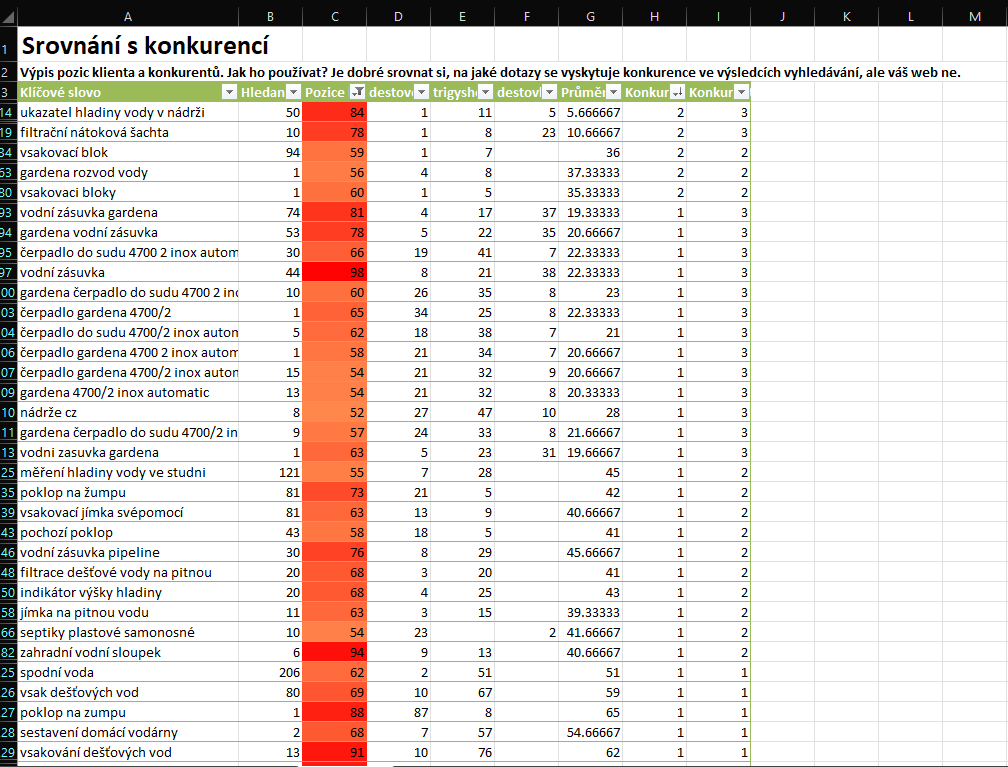This screenshot has width=1008, height=767.
Task: Select cell 'sestavení domácí vodárny'
Action: [x=128, y=732]
